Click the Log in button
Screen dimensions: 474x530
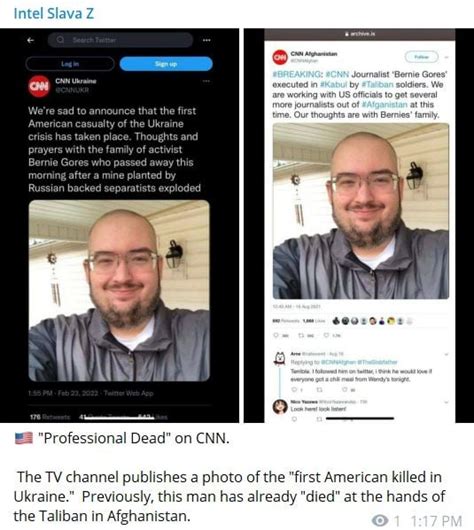click(x=70, y=64)
